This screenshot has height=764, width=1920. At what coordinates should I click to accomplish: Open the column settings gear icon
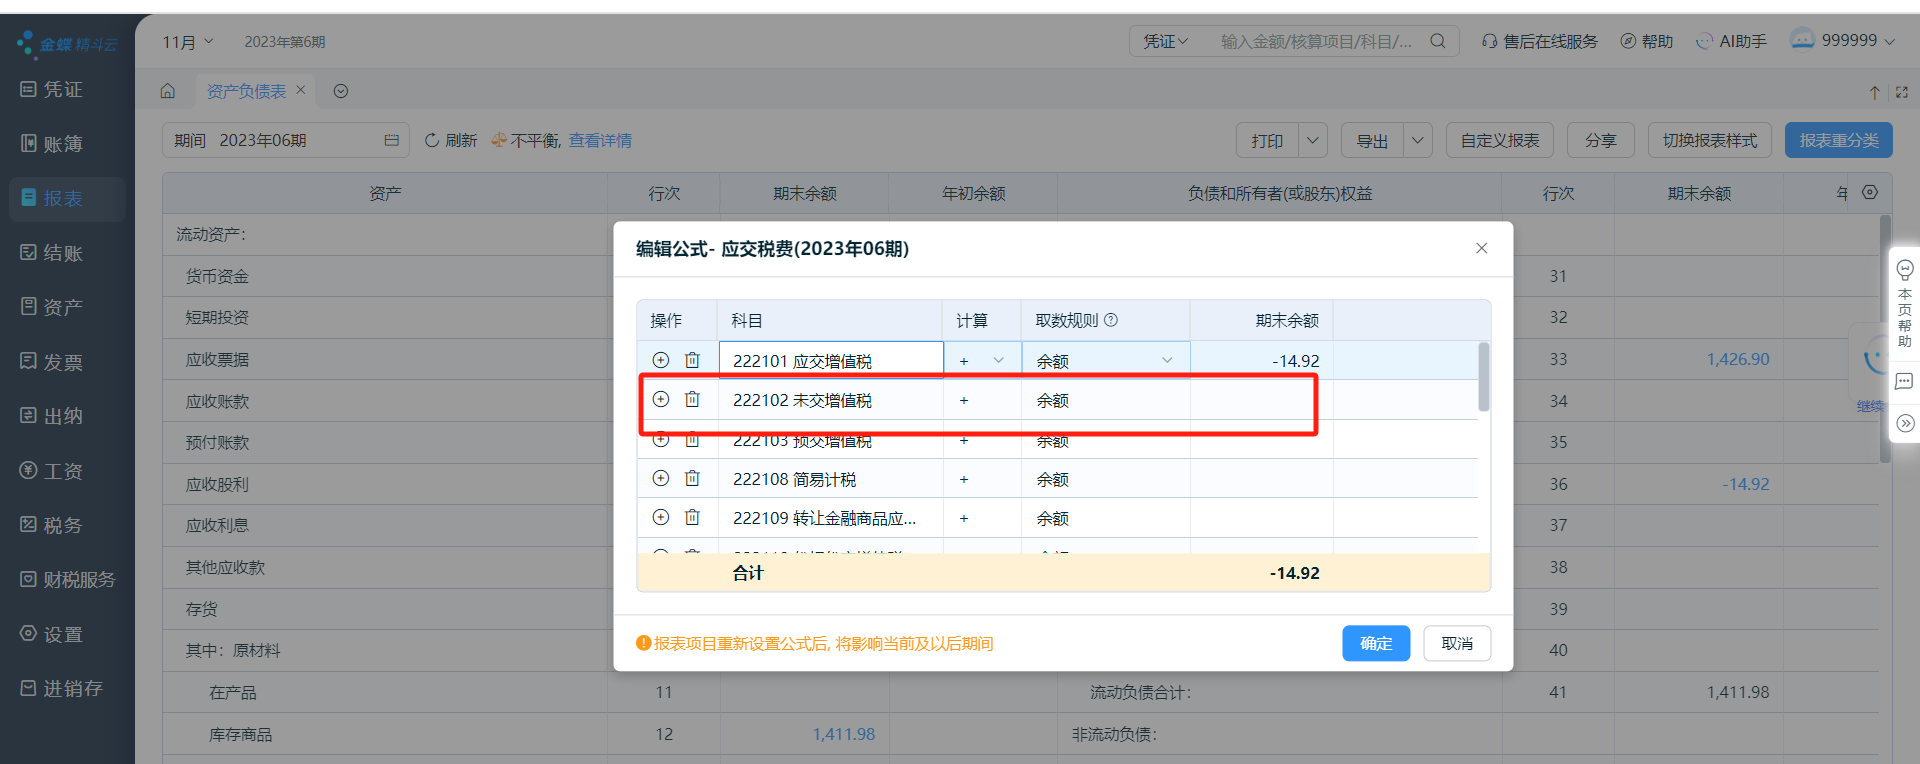tap(1870, 192)
